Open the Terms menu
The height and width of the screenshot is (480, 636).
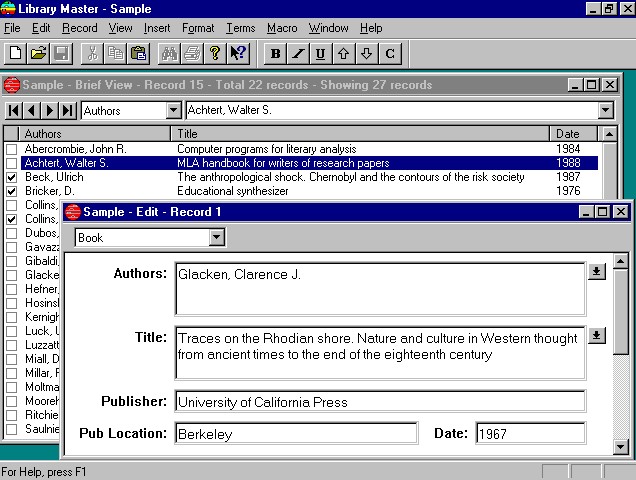(x=241, y=28)
